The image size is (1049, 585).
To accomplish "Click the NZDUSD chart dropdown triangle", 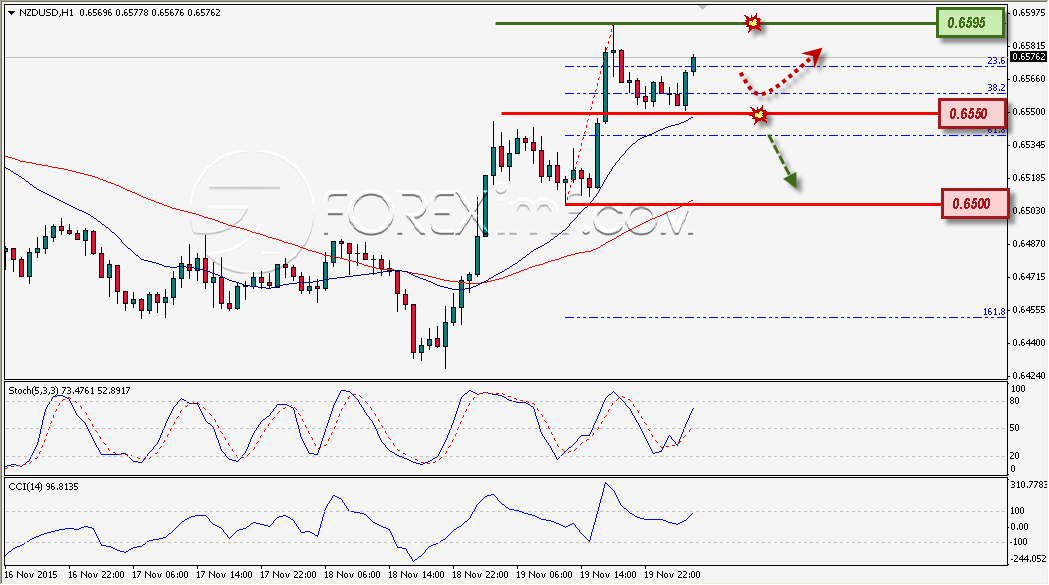I will tap(11, 13).
